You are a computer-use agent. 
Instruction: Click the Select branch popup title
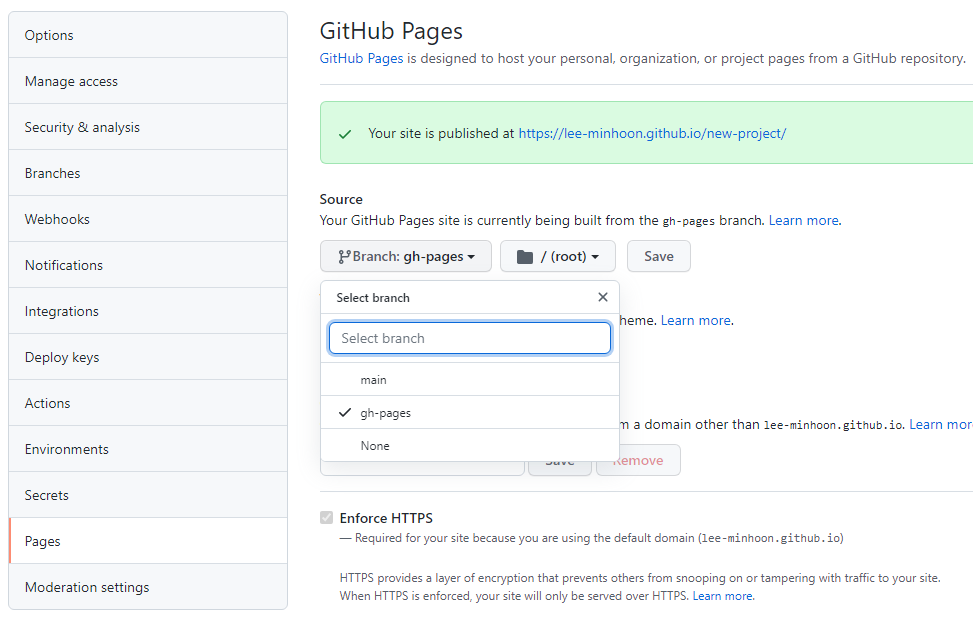click(x=373, y=298)
